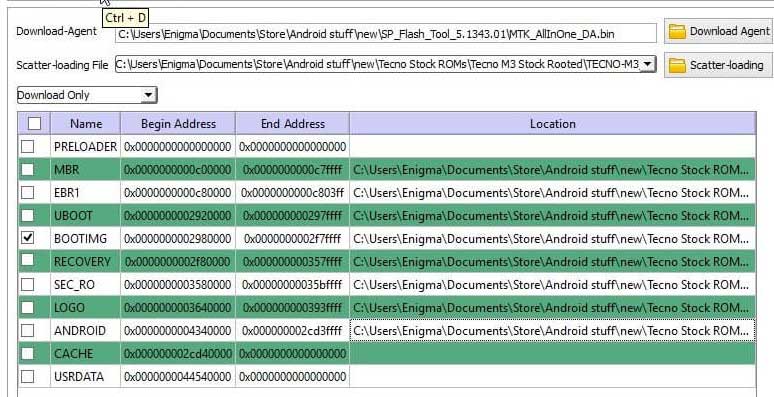
Task: Click the Begin Address column header
Action: (178, 123)
